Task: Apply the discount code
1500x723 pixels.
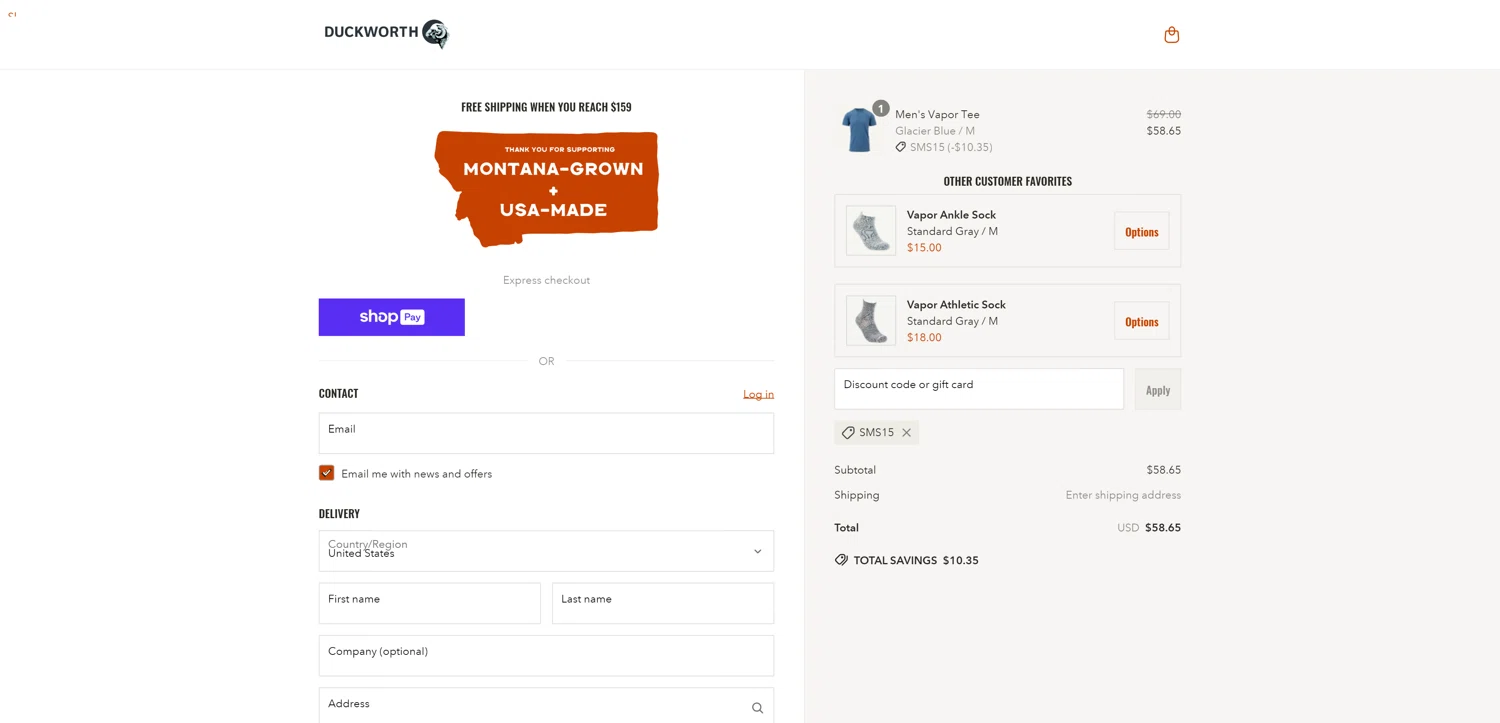Action: (x=1157, y=389)
